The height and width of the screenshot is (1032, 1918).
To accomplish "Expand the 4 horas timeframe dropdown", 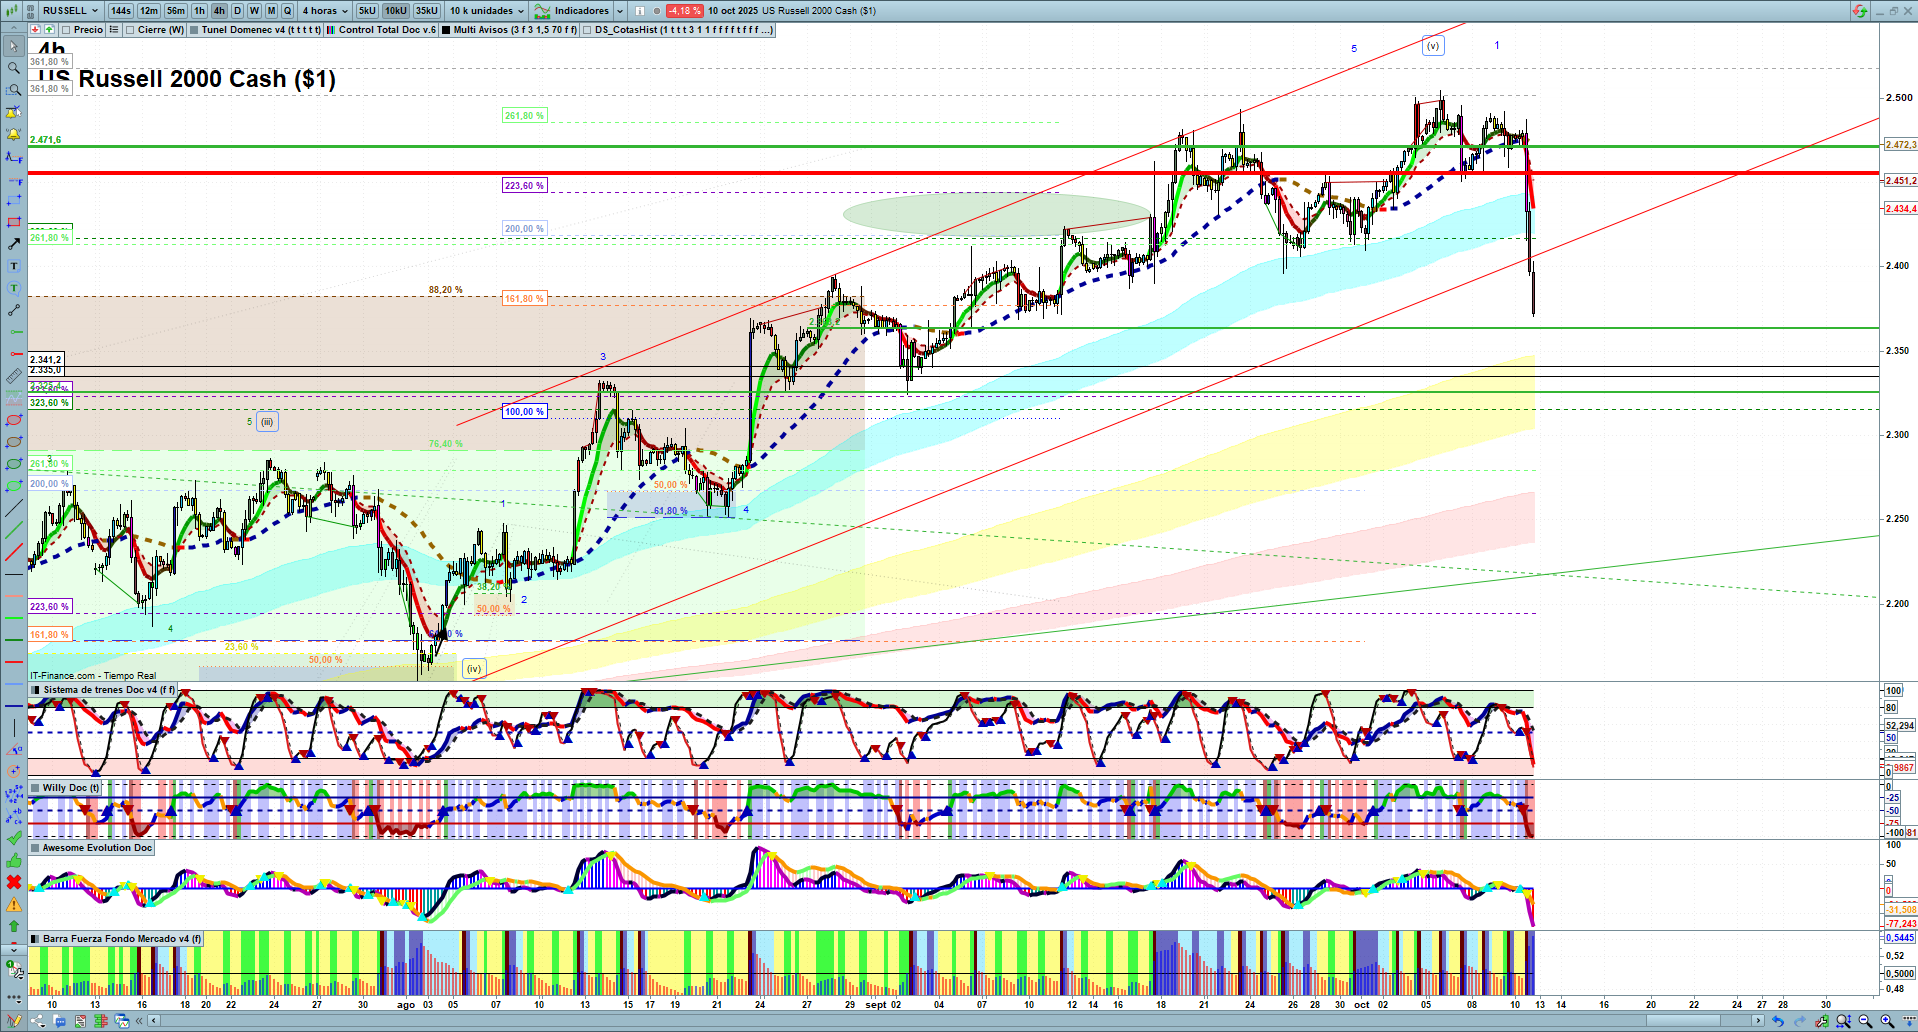I will click(325, 11).
